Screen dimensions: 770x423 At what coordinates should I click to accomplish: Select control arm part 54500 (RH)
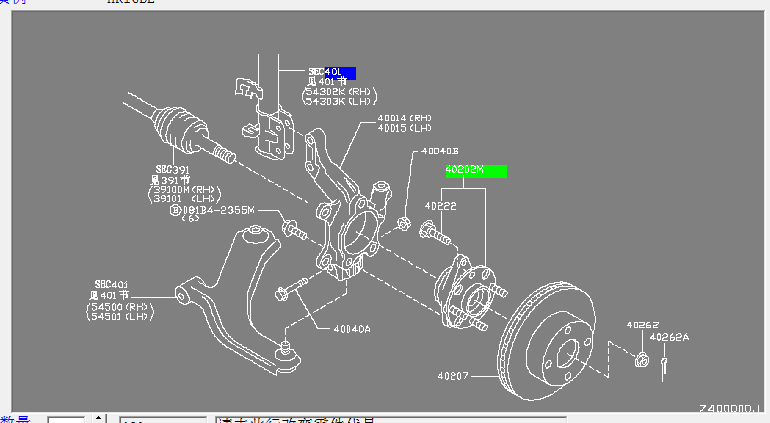(121, 307)
